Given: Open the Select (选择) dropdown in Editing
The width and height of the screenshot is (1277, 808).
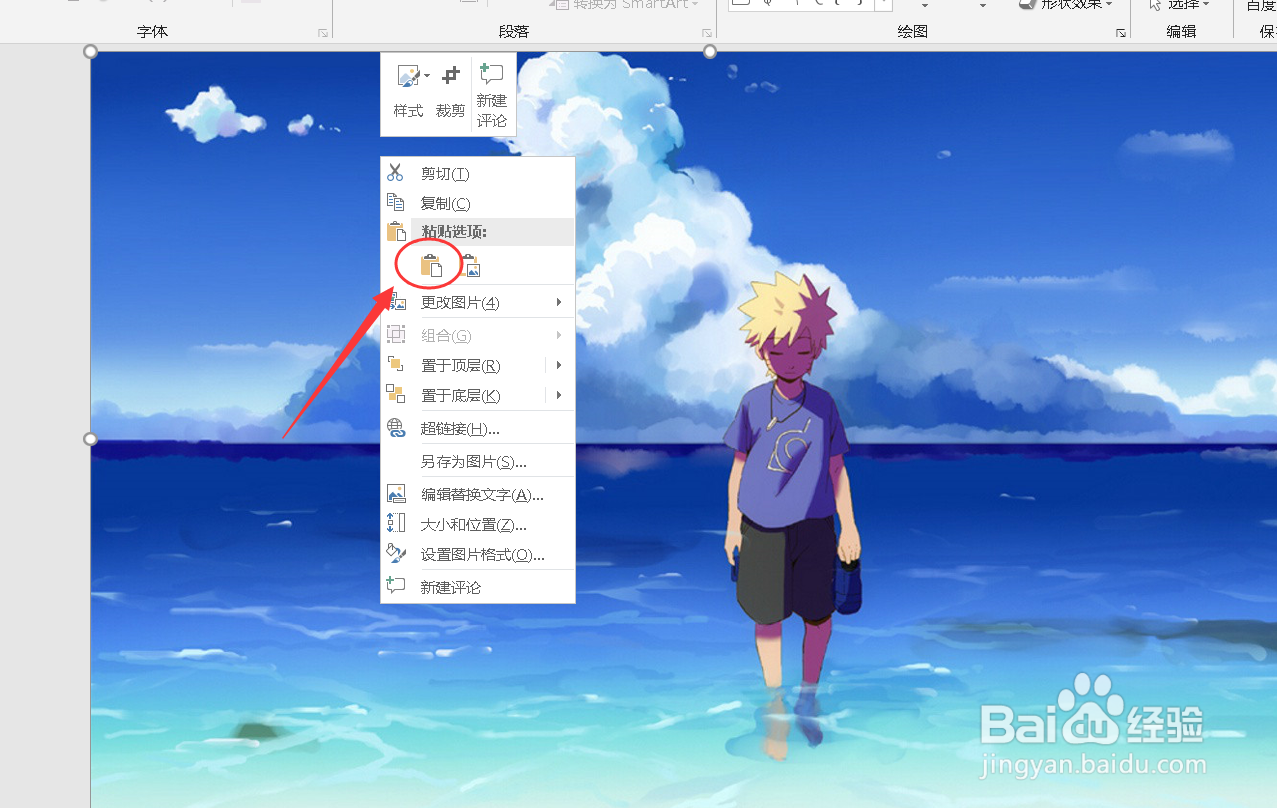Looking at the screenshot, I should 1180,4.
